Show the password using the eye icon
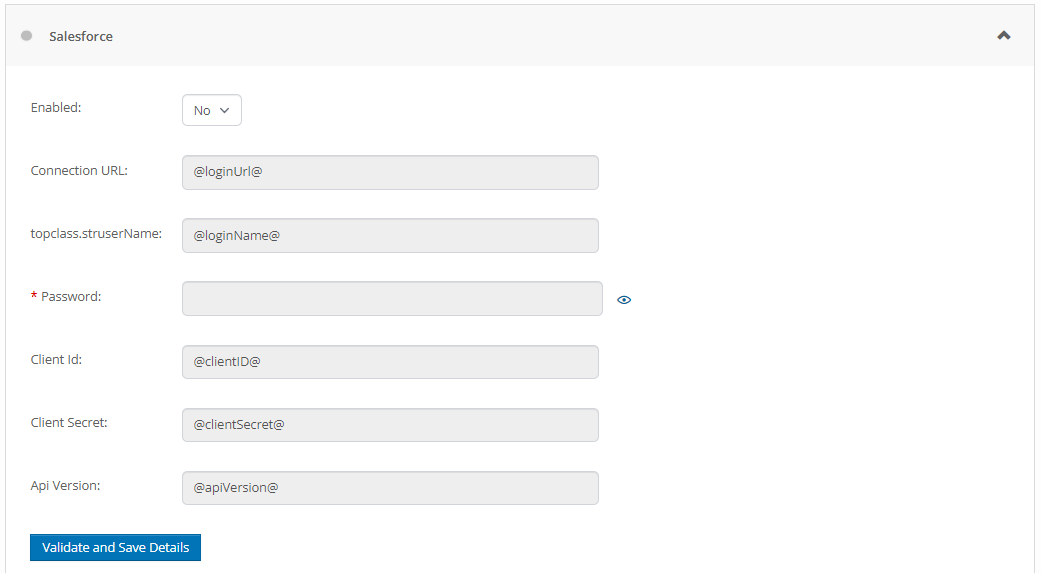 click(624, 299)
